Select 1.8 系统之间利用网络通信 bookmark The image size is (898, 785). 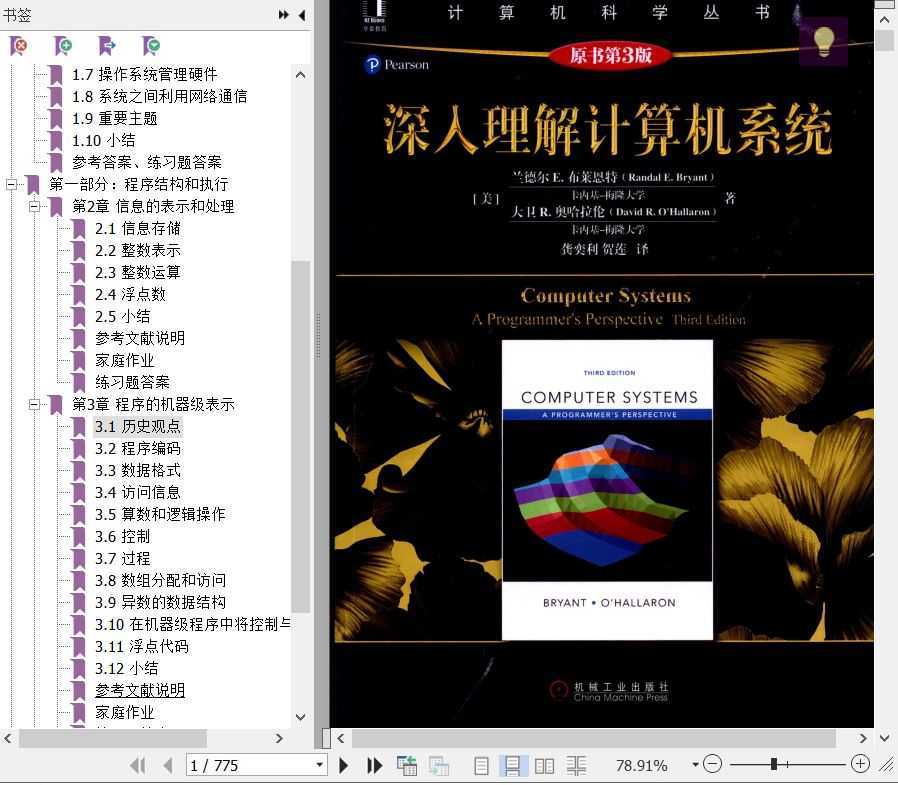coord(159,97)
